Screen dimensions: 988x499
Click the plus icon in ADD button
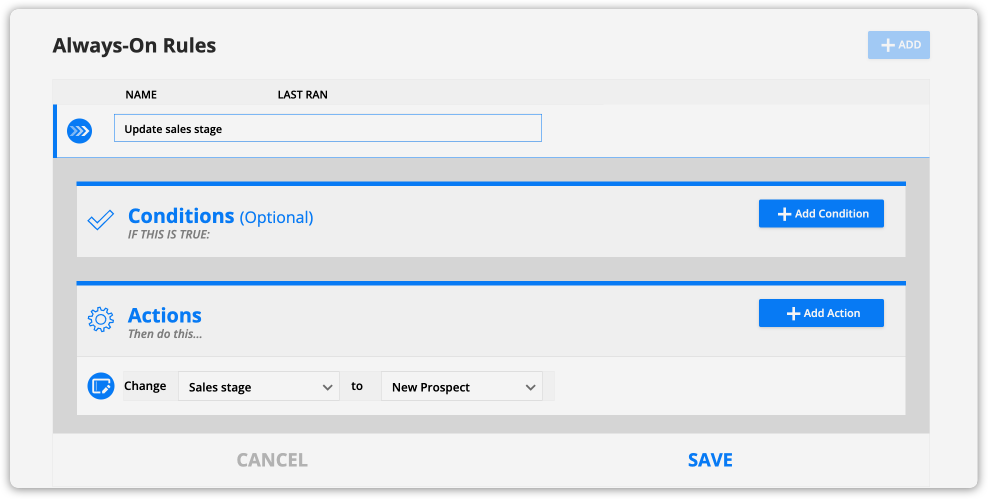(888, 45)
